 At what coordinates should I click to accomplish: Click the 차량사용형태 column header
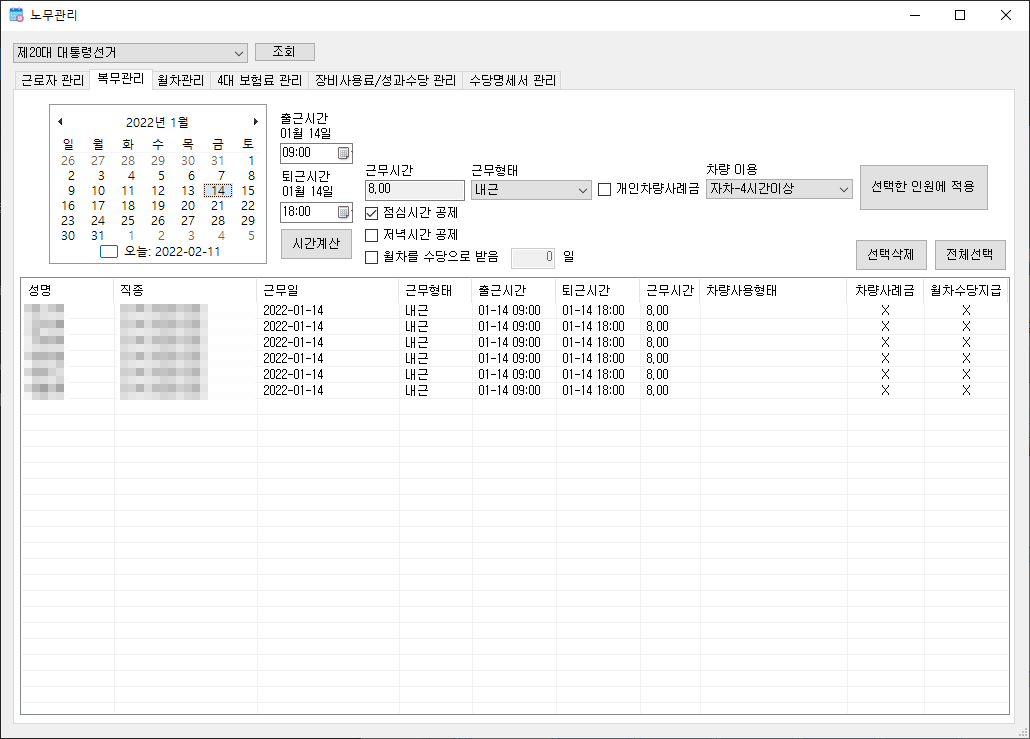coord(774,290)
